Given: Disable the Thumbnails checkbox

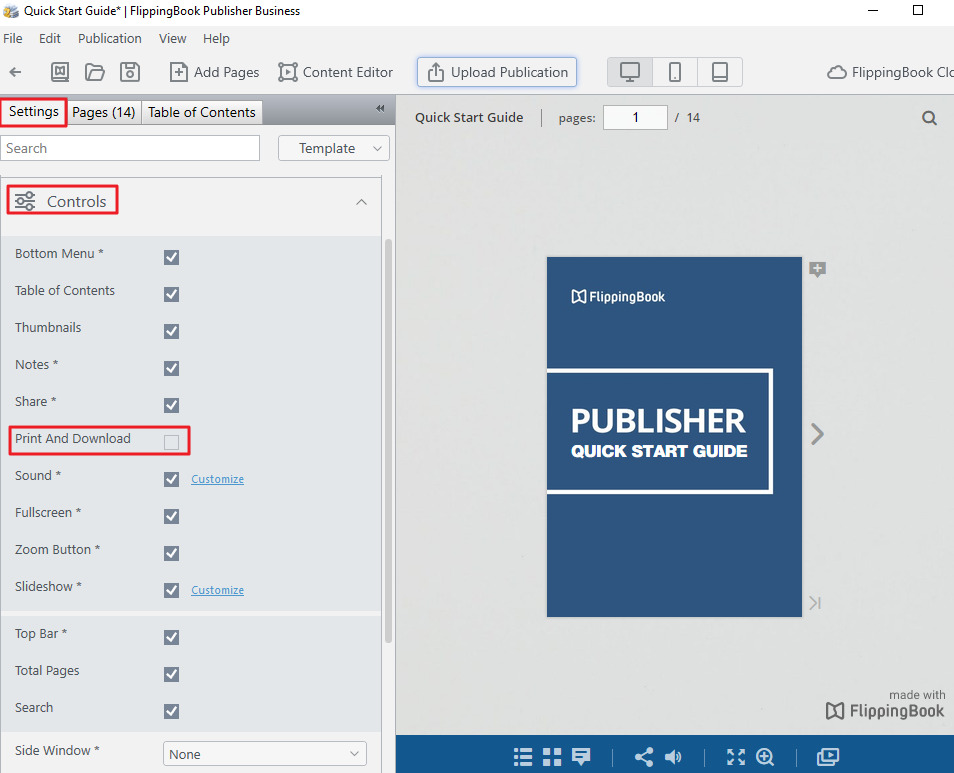Looking at the screenshot, I should tap(172, 331).
